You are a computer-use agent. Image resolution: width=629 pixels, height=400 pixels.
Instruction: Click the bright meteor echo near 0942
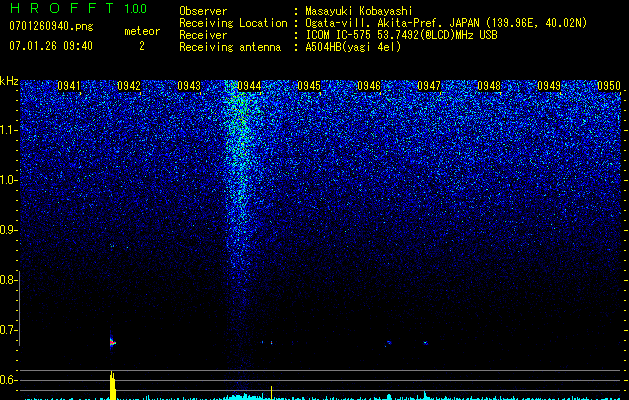click(112, 342)
